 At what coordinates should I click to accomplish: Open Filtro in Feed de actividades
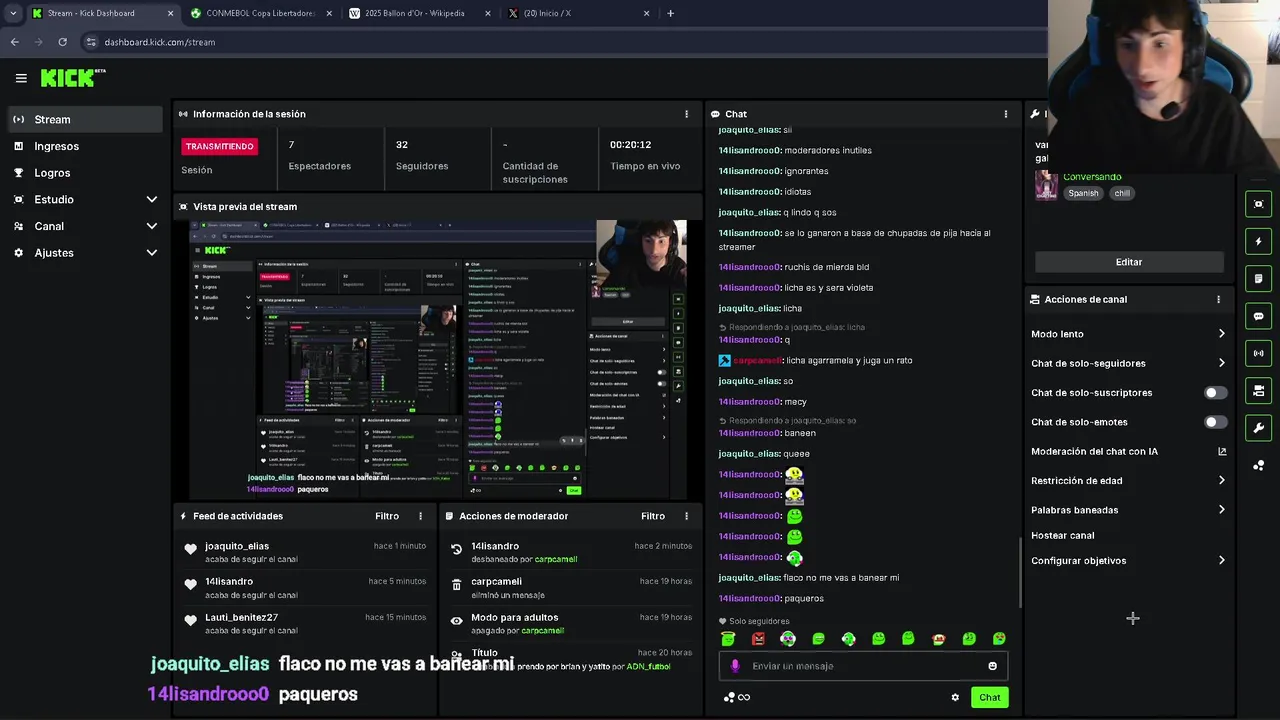pyautogui.click(x=387, y=516)
